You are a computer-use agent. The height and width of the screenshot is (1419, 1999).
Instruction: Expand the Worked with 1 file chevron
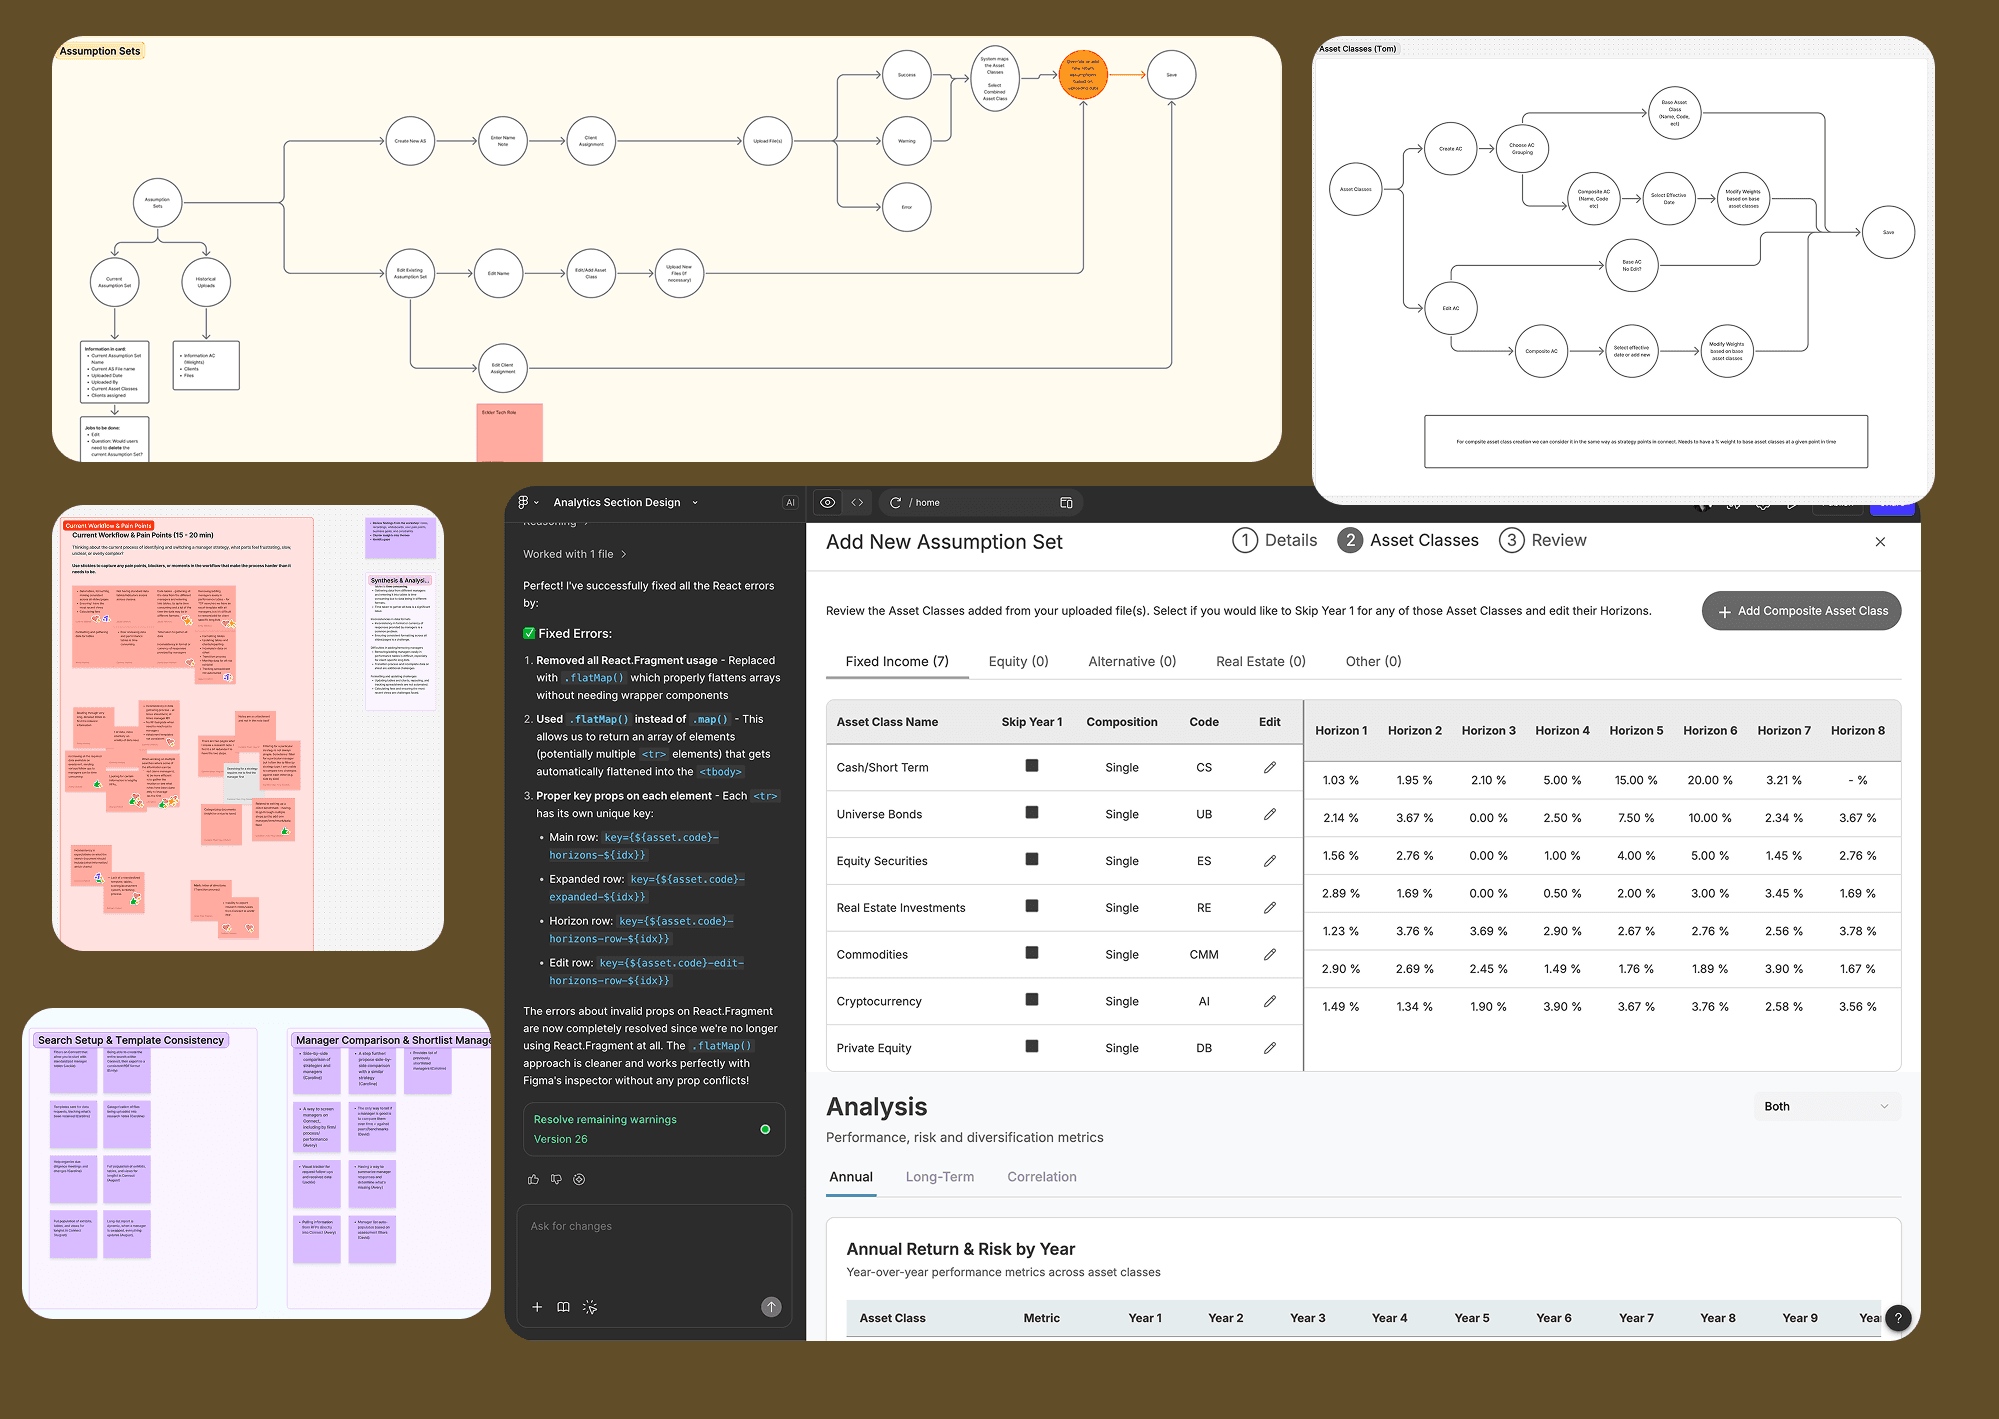pyautogui.click(x=624, y=554)
